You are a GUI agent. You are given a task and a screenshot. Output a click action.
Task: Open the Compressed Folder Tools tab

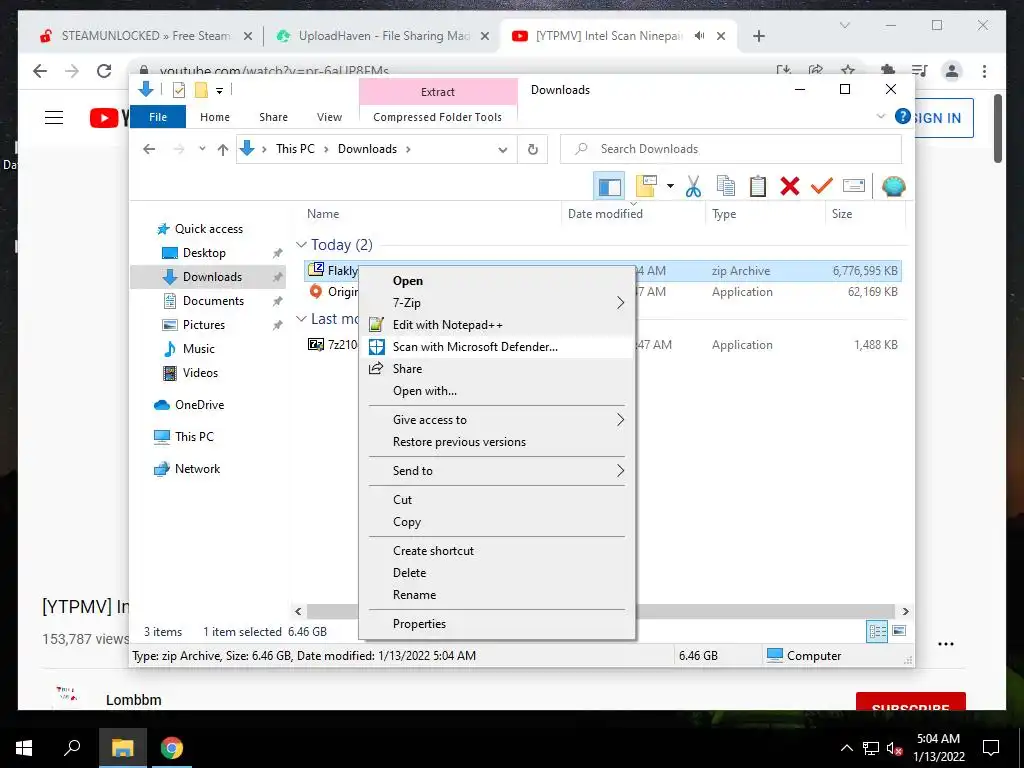(x=438, y=117)
